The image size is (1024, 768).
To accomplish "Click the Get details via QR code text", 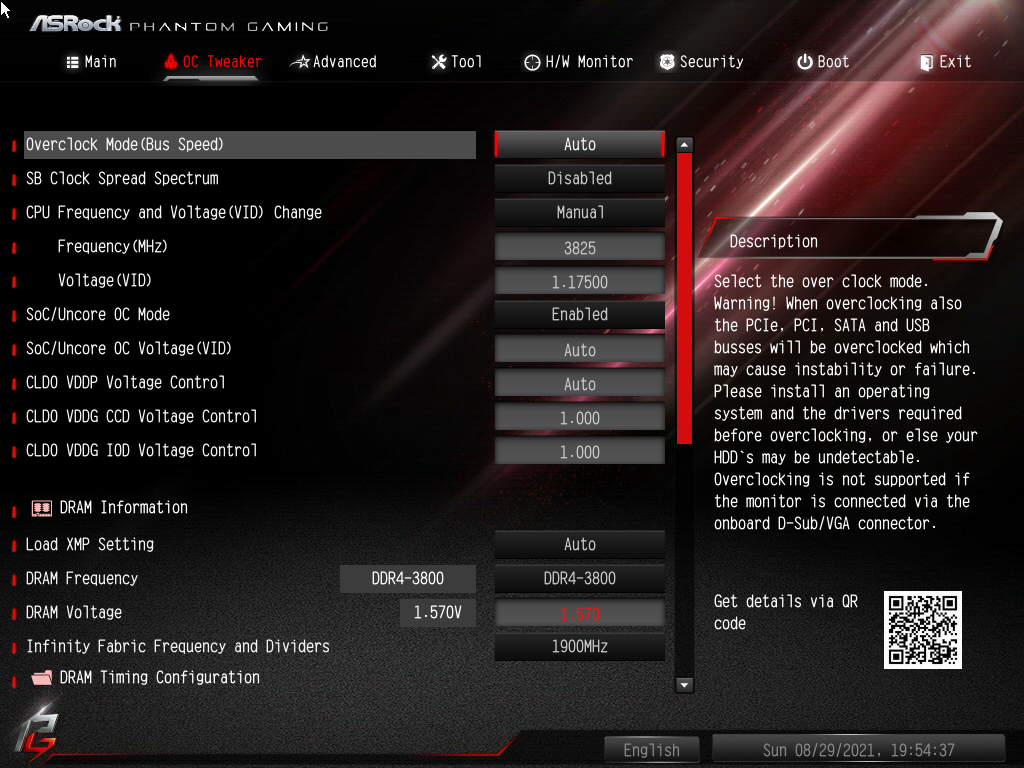I will (786, 612).
